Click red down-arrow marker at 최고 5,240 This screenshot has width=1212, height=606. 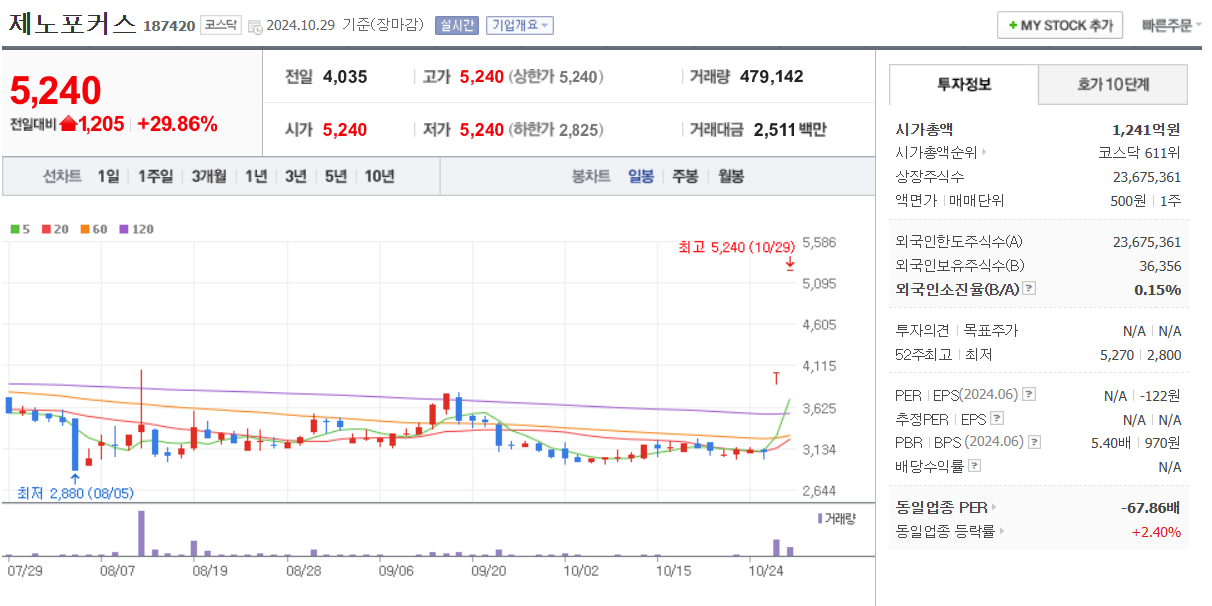click(x=790, y=263)
